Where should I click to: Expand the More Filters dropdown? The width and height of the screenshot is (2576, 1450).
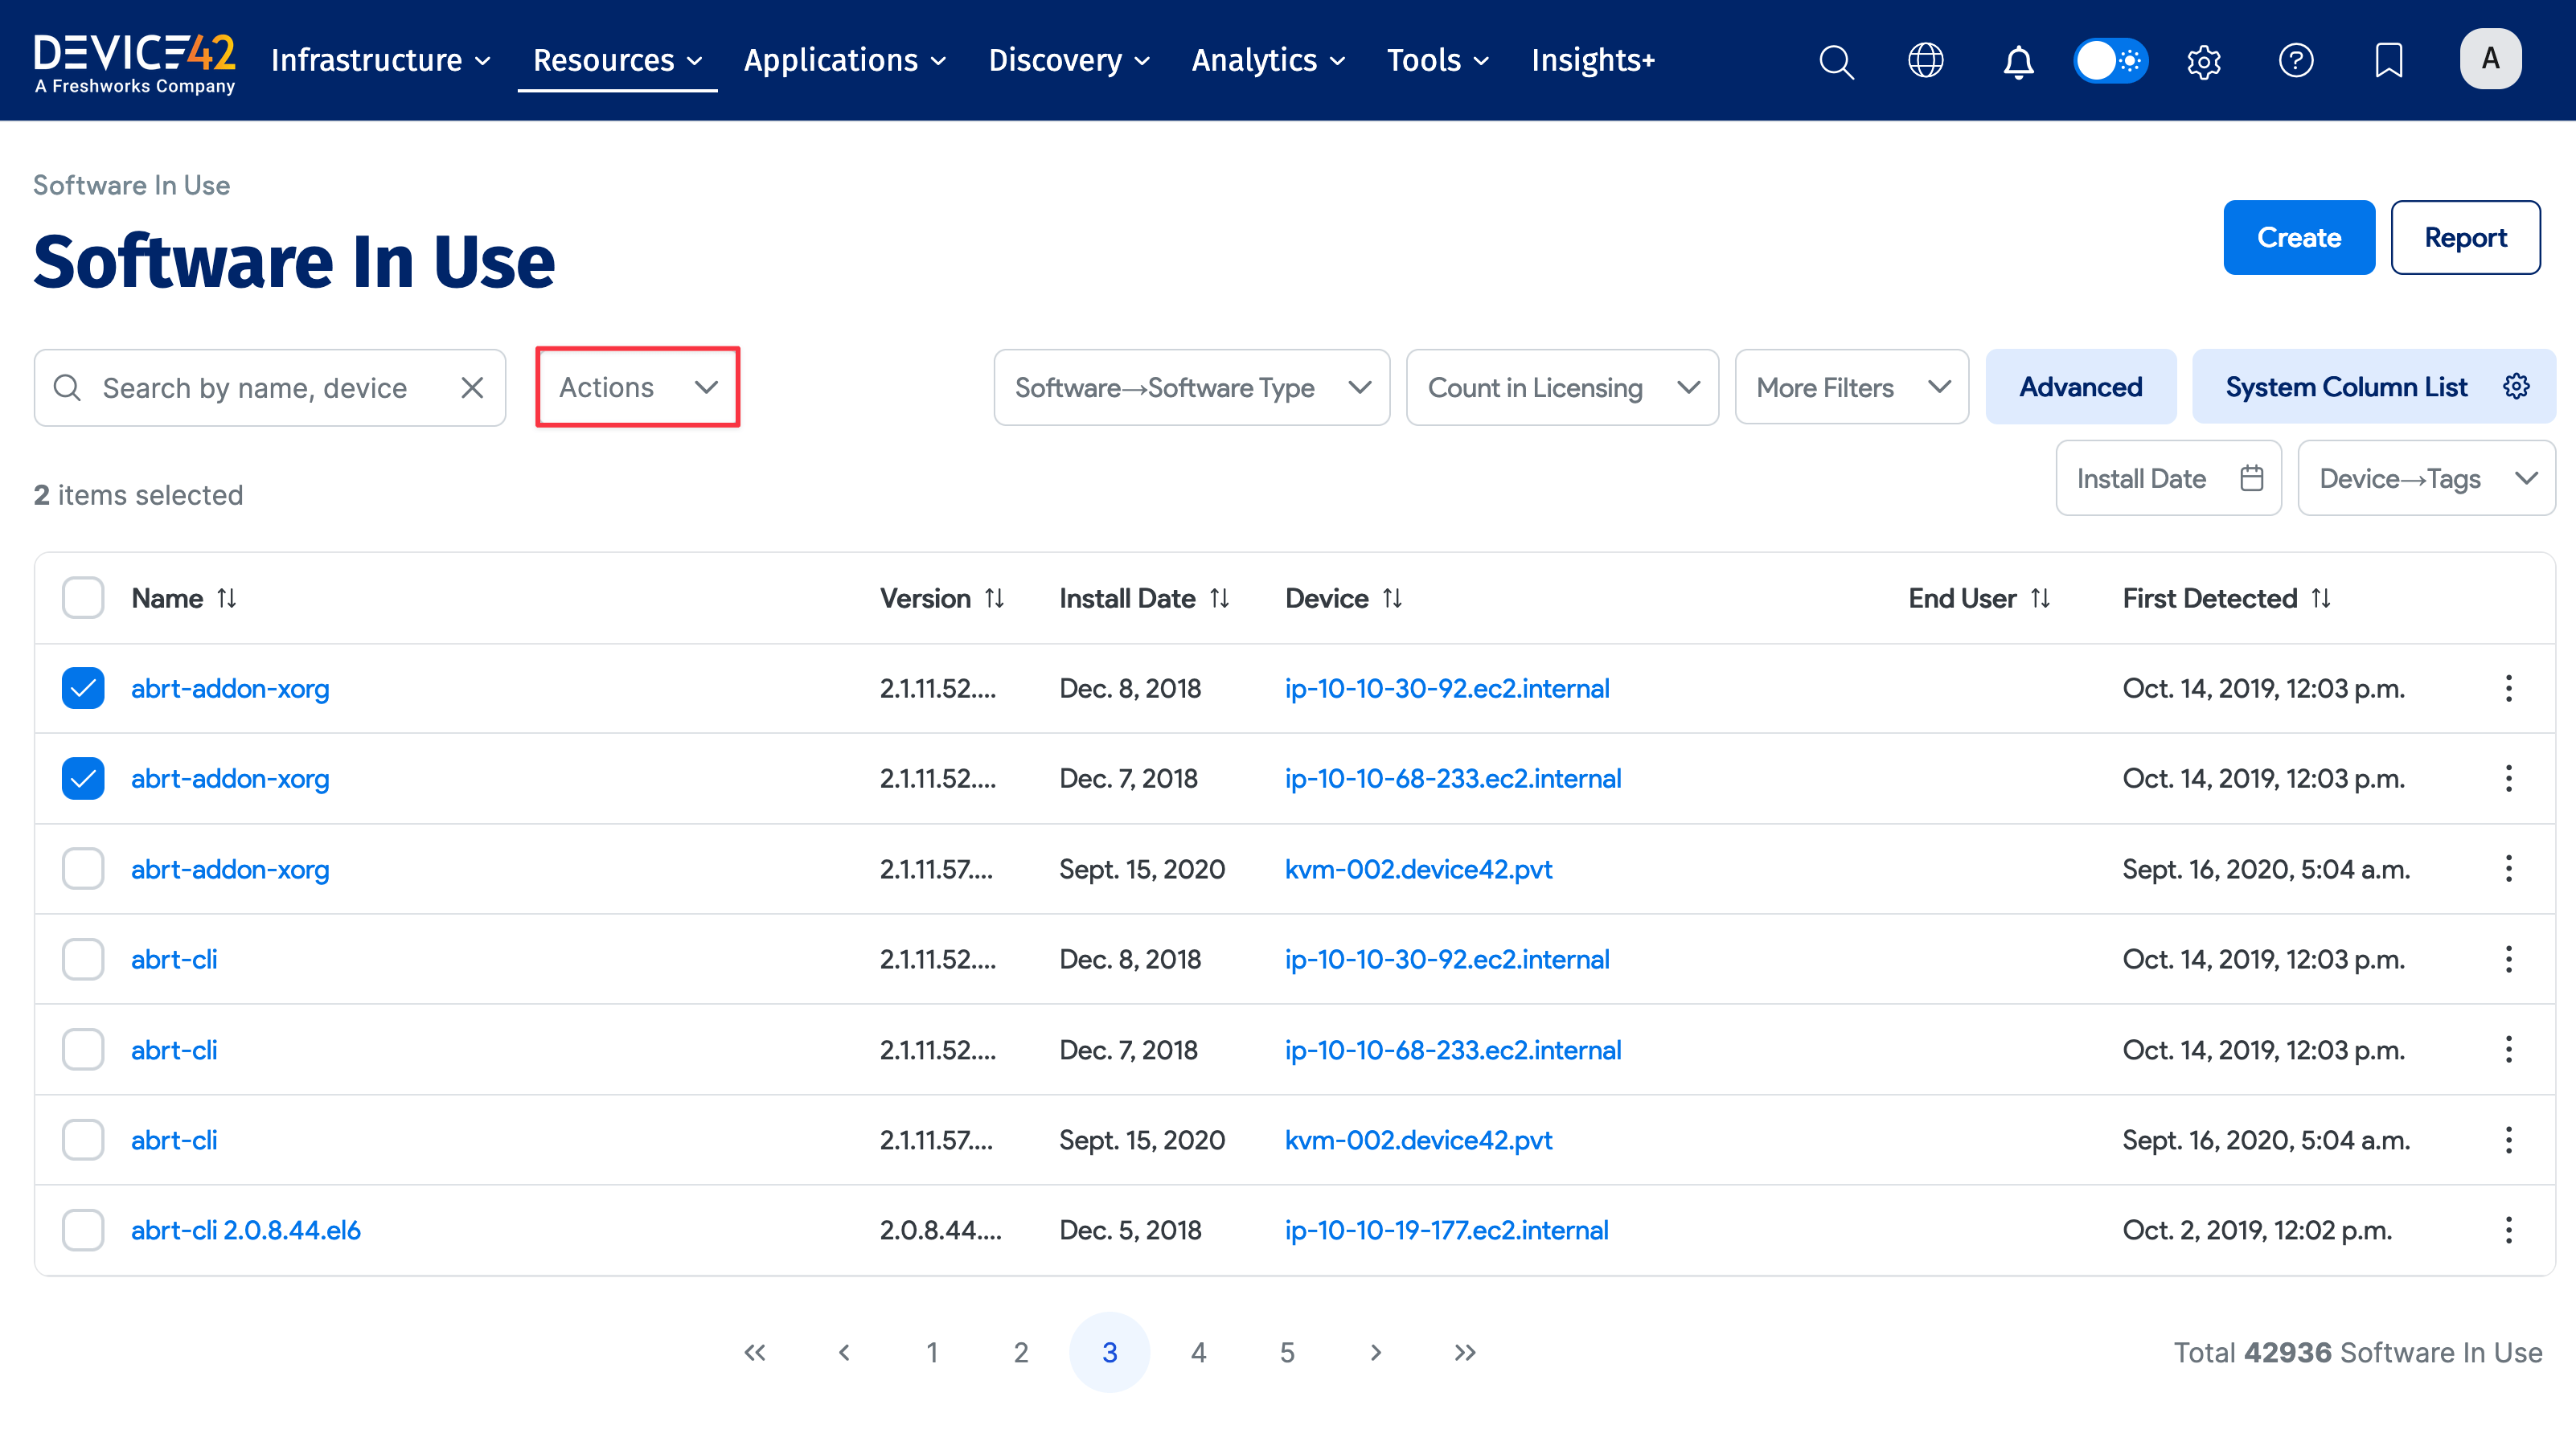pyautogui.click(x=1852, y=388)
